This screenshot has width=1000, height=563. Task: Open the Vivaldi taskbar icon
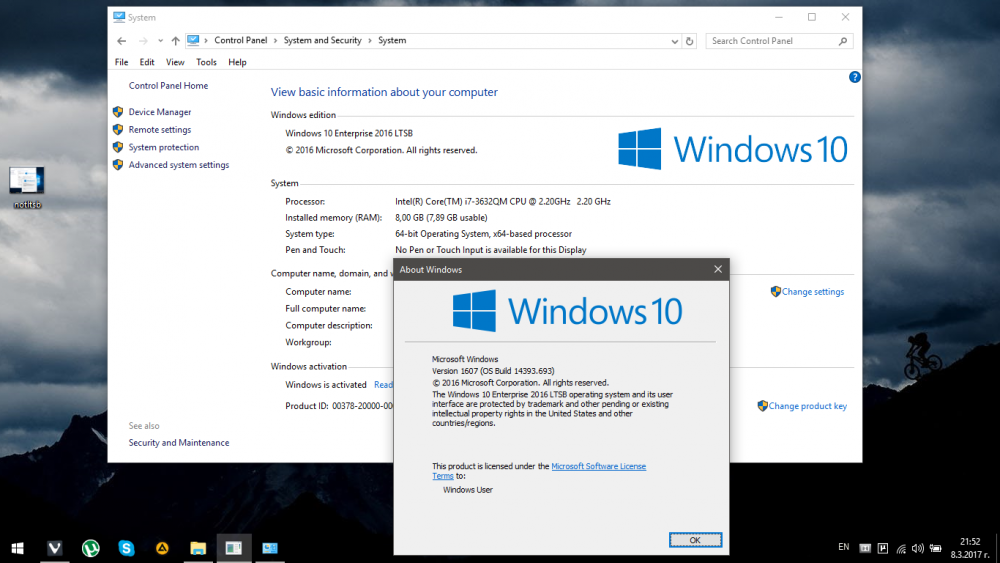coord(55,548)
